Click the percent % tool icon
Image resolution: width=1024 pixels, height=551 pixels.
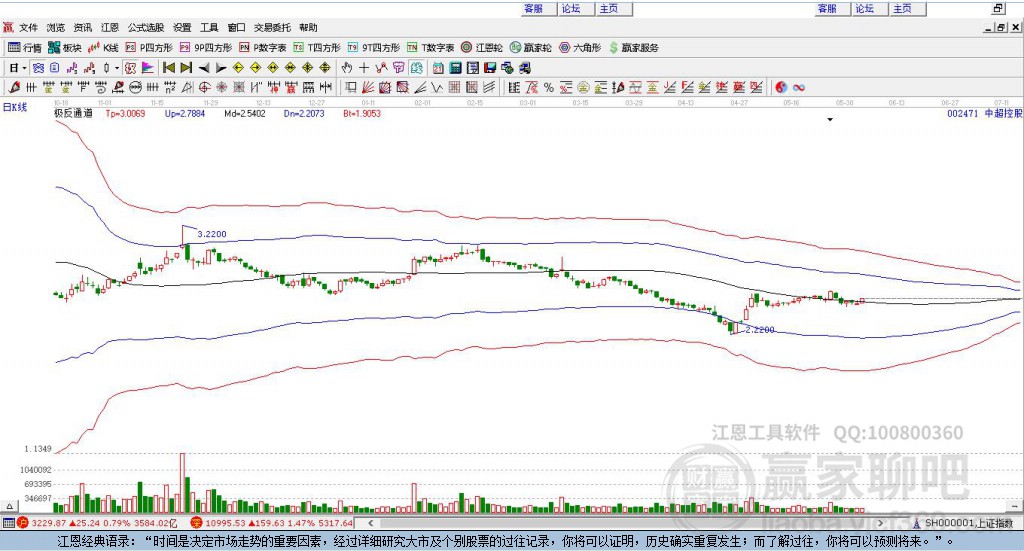[x=549, y=87]
